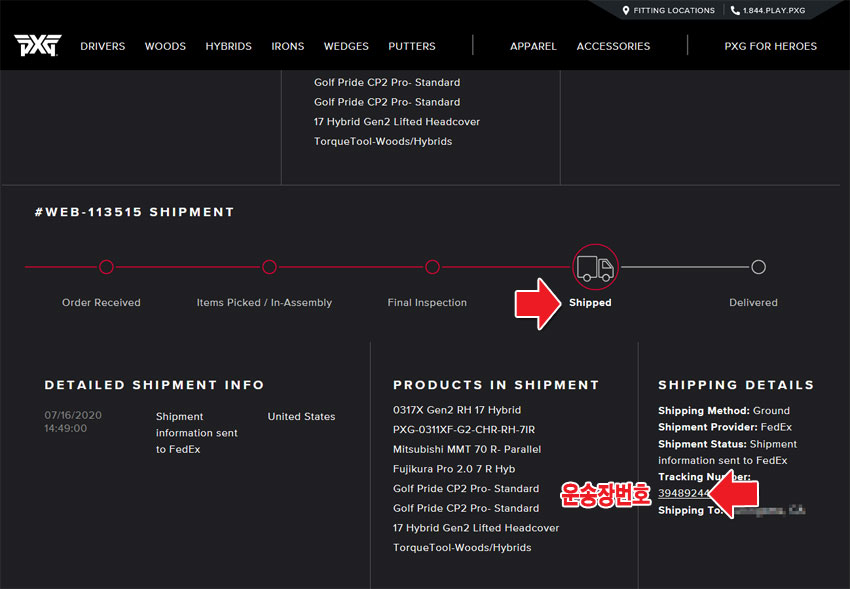The image size is (850, 589).
Task: Click the "#WEB-113515 SHIPMENT" heading
Action: [x=134, y=212]
